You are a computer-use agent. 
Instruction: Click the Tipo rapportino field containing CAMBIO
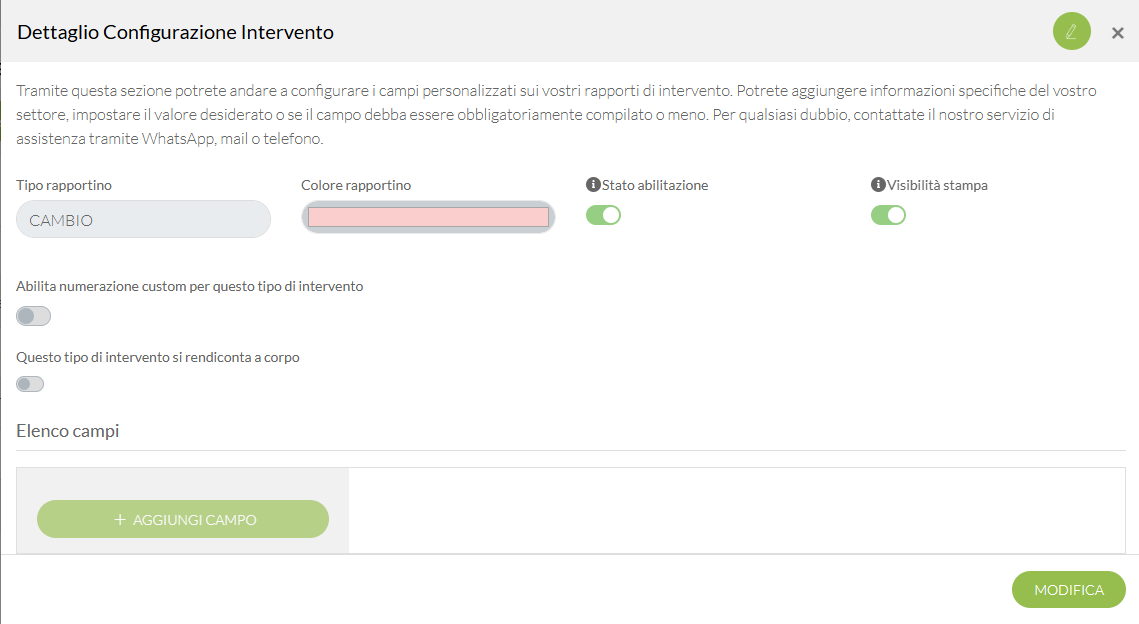pyautogui.click(x=143, y=219)
